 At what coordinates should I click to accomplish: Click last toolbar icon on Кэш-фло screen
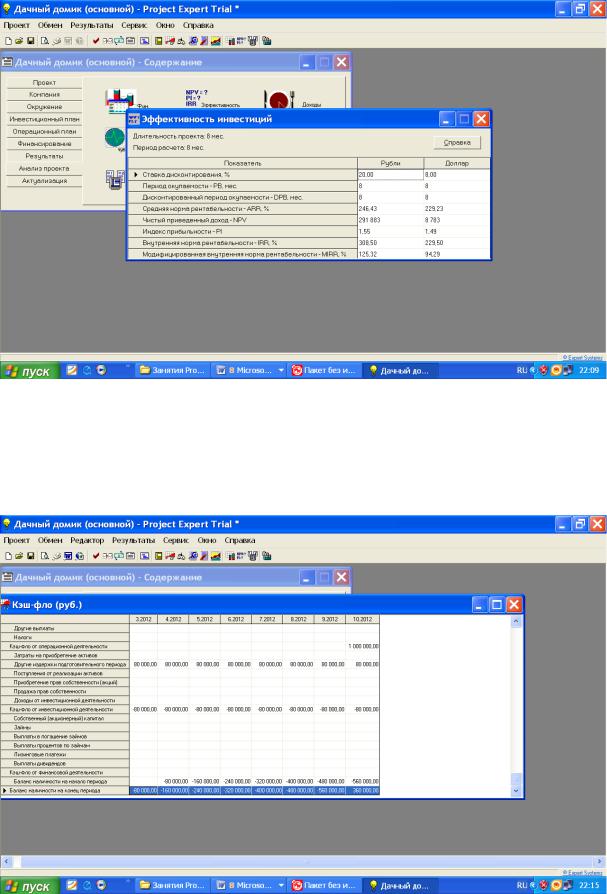pyautogui.click(x=266, y=556)
